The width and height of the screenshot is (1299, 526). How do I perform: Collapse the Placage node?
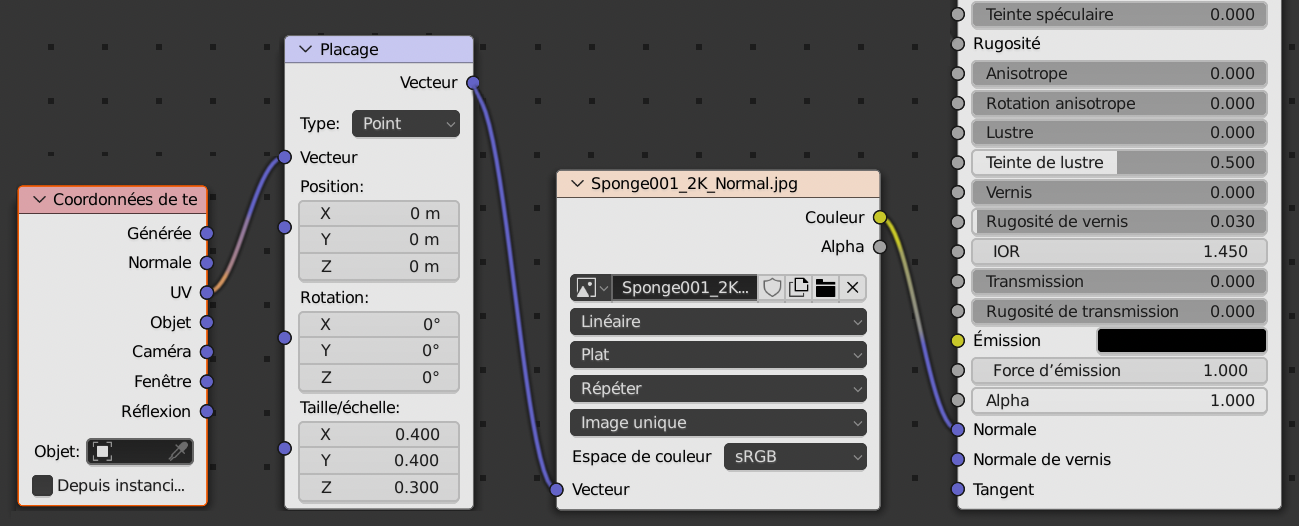coord(304,50)
